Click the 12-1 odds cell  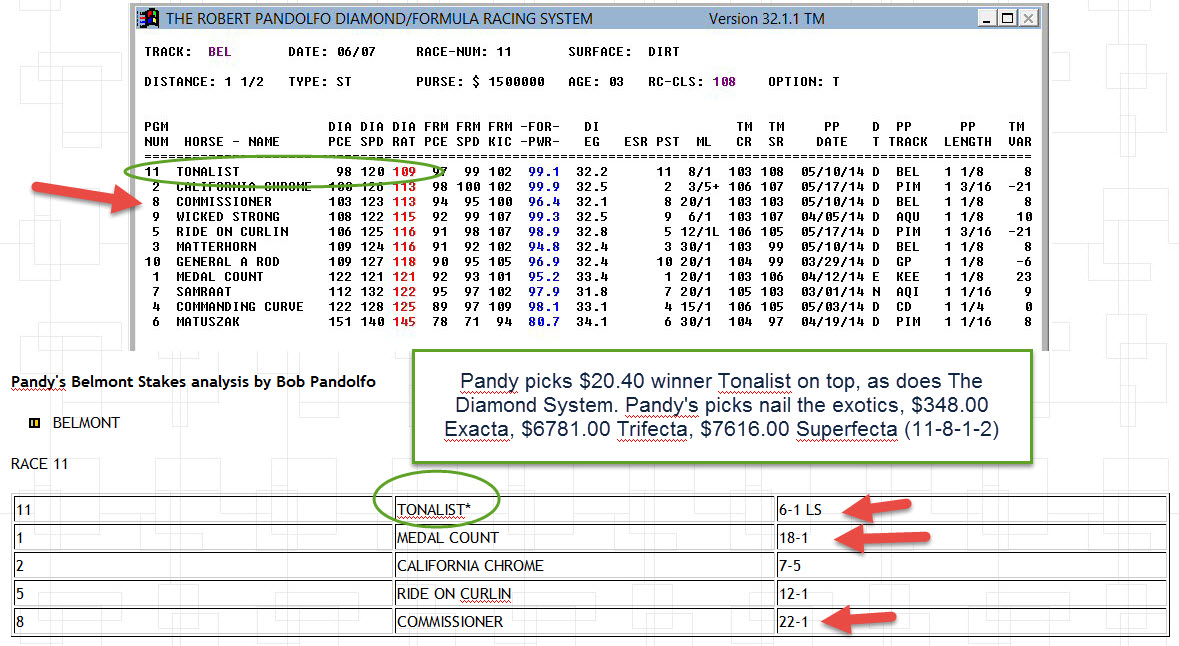coord(971,593)
